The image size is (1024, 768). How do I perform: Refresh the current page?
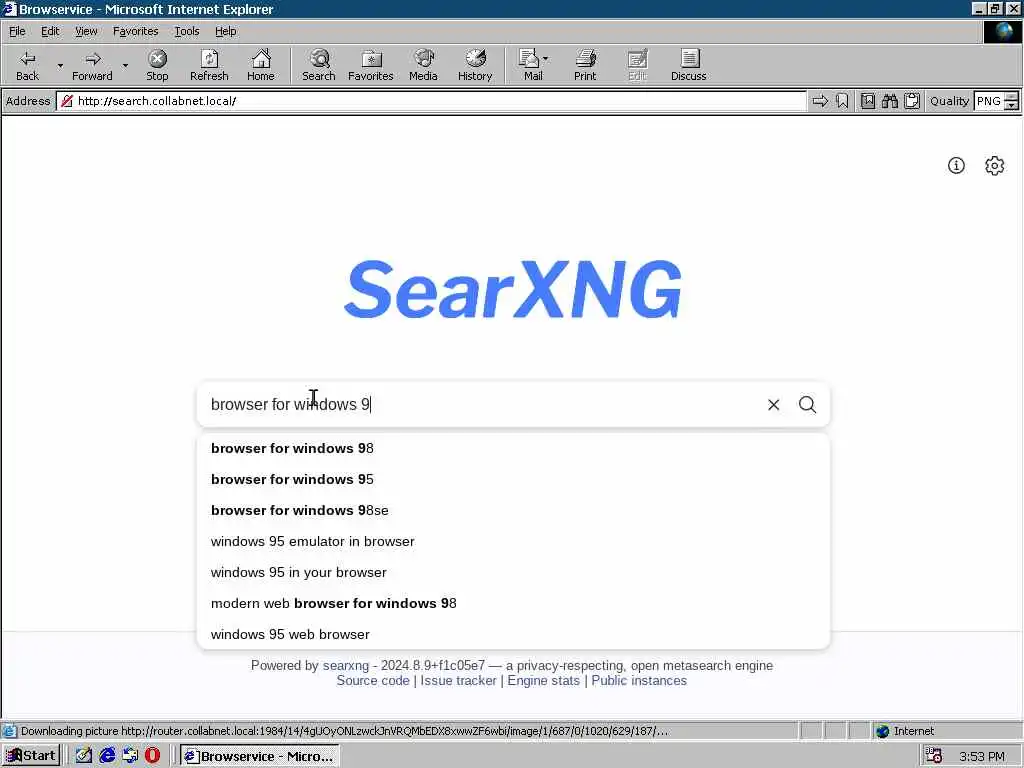pyautogui.click(x=209, y=65)
